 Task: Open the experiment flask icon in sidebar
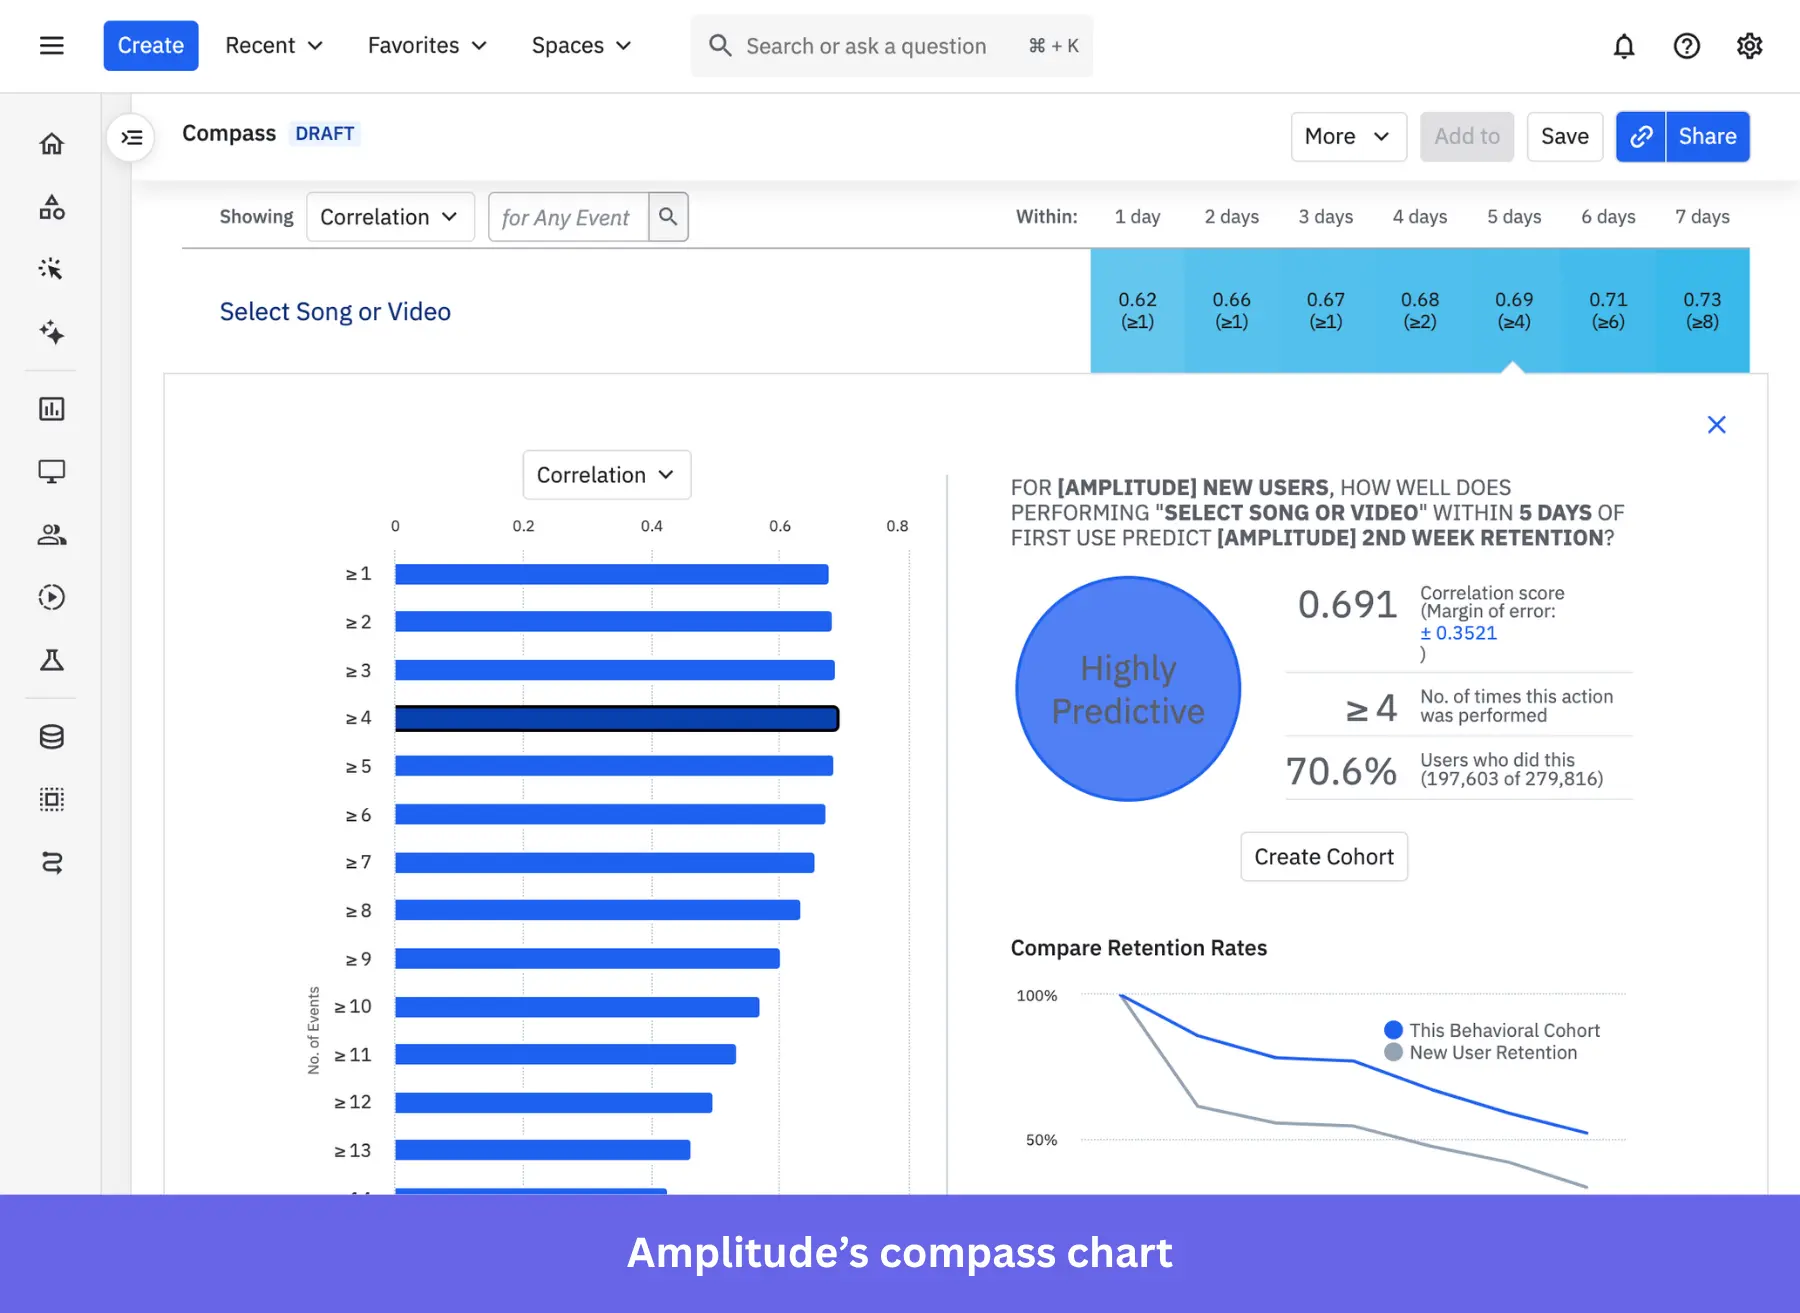point(52,660)
